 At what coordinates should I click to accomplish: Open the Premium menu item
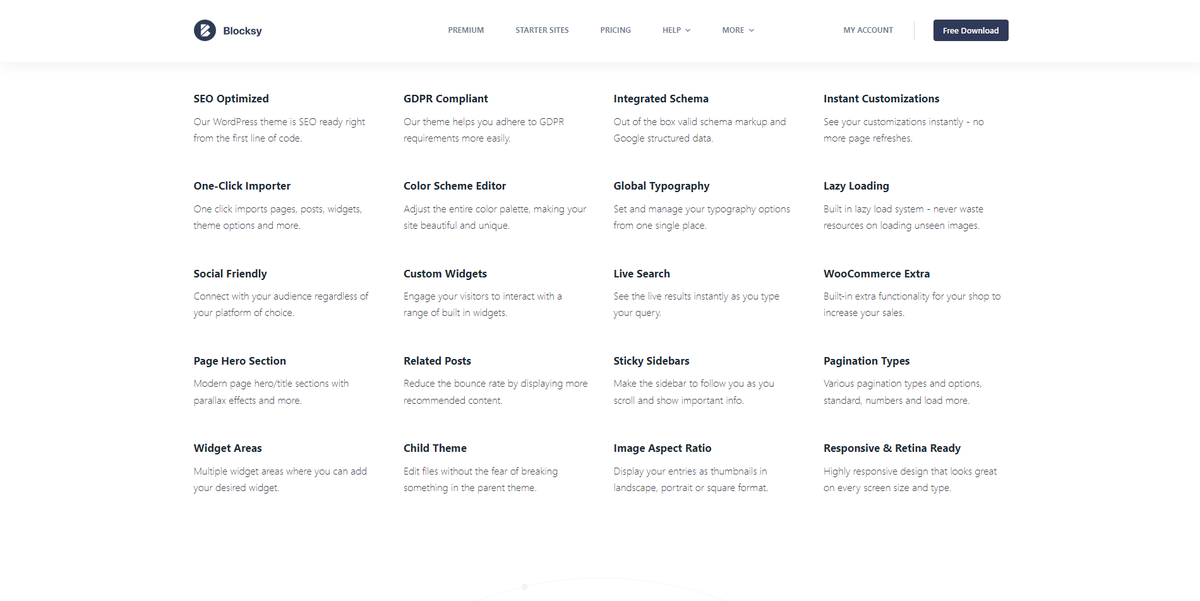click(466, 30)
